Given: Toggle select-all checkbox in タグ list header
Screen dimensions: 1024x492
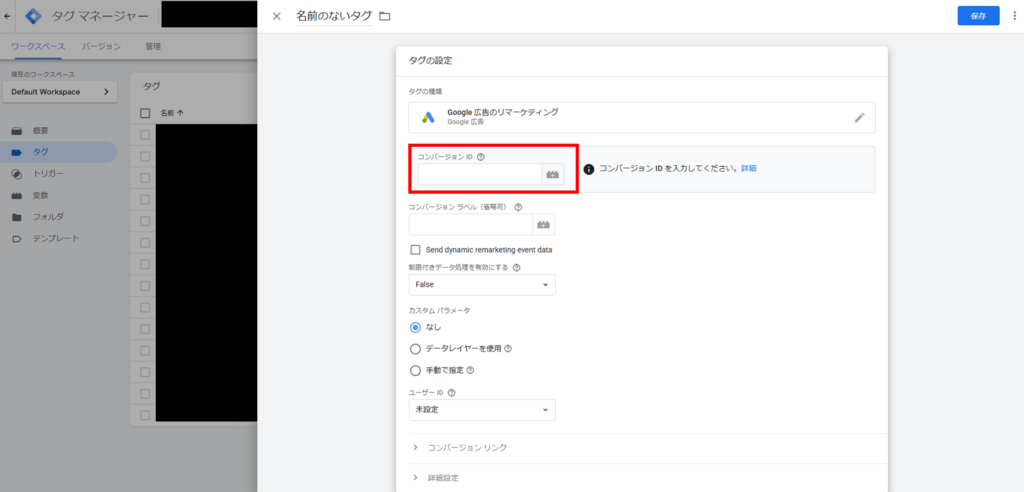Looking at the screenshot, I should click(x=145, y=113).
